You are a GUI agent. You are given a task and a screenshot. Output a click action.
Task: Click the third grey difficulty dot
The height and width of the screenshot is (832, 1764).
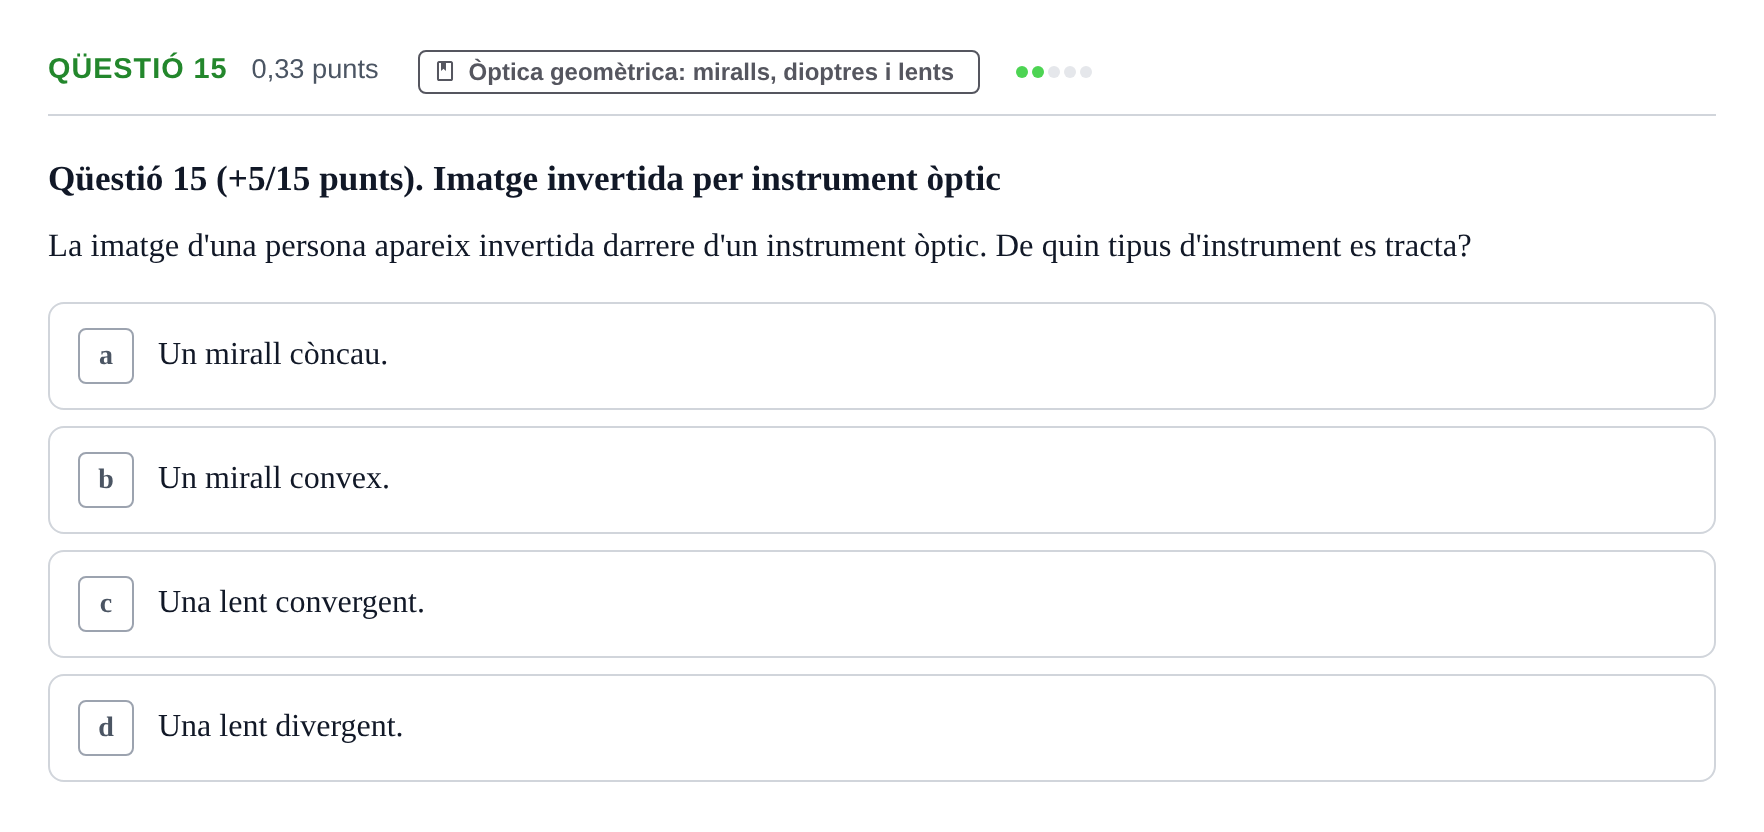(1054, 72)
